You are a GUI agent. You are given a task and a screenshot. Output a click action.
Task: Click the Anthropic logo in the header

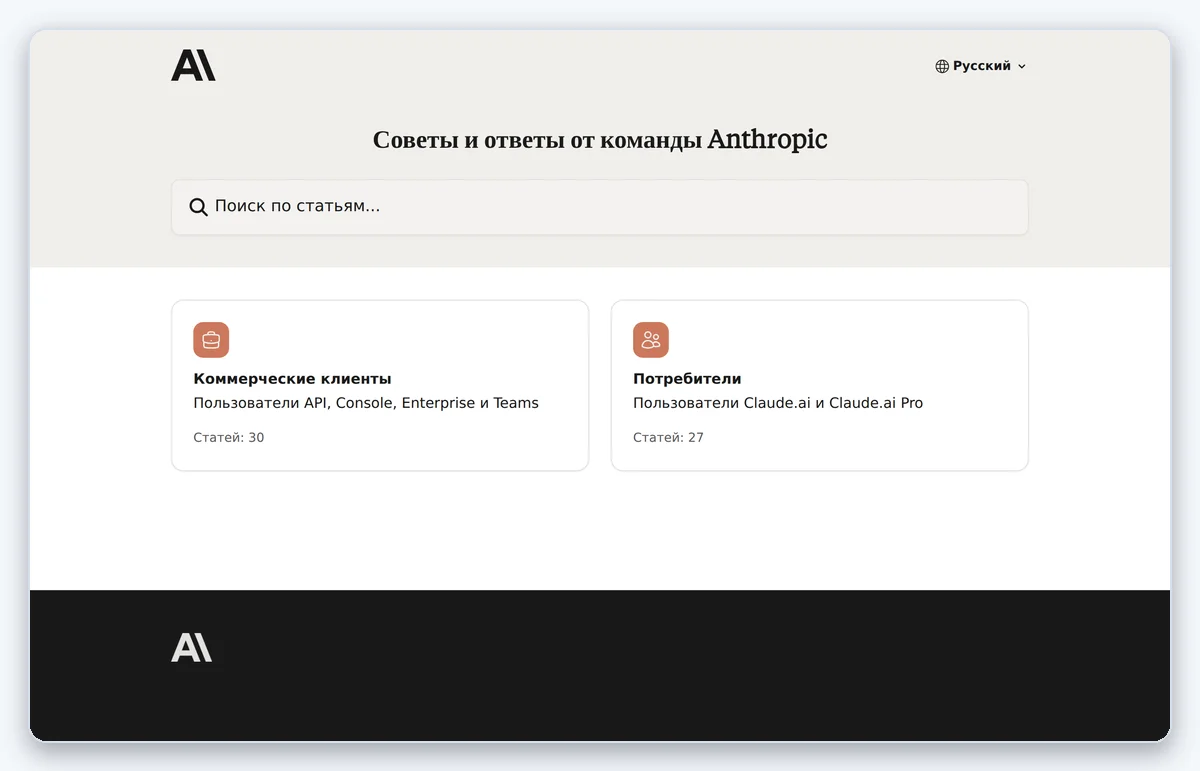[193, 65]
